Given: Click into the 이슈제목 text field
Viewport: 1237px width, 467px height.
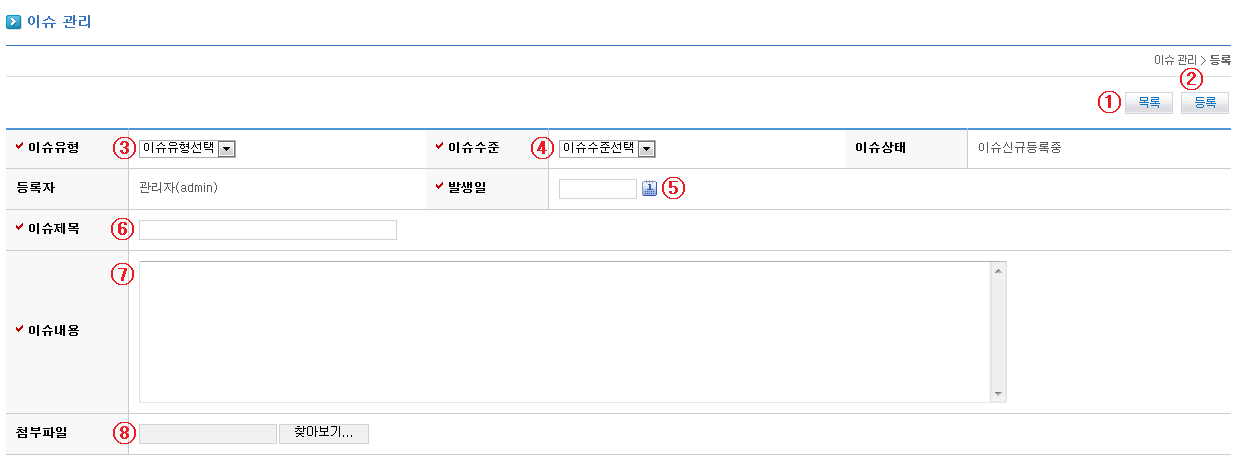Looking at the screenshot, I should pyautogui.click(x=267, y=230).
